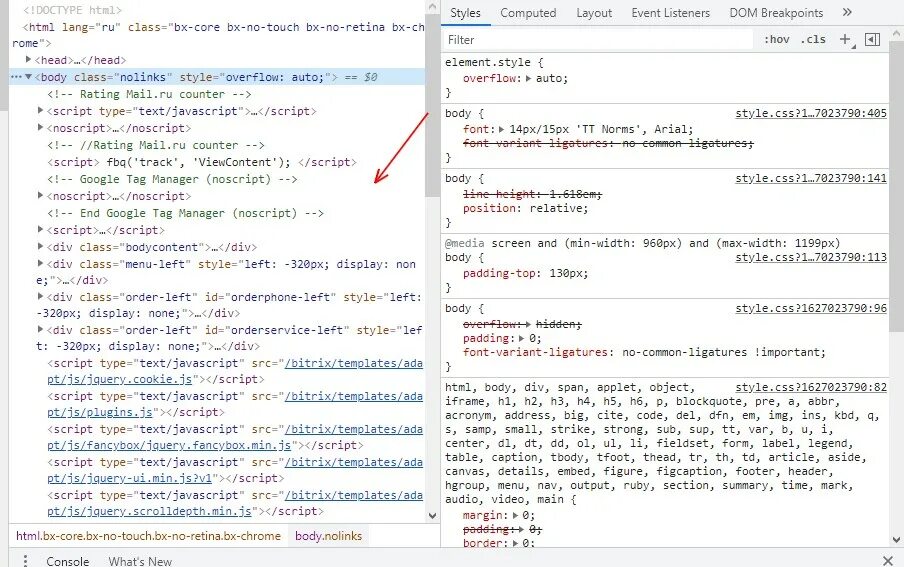Follow the jquery.scrolldepth.min.js src link
This screenshot has width=904, height=567.
149,510
